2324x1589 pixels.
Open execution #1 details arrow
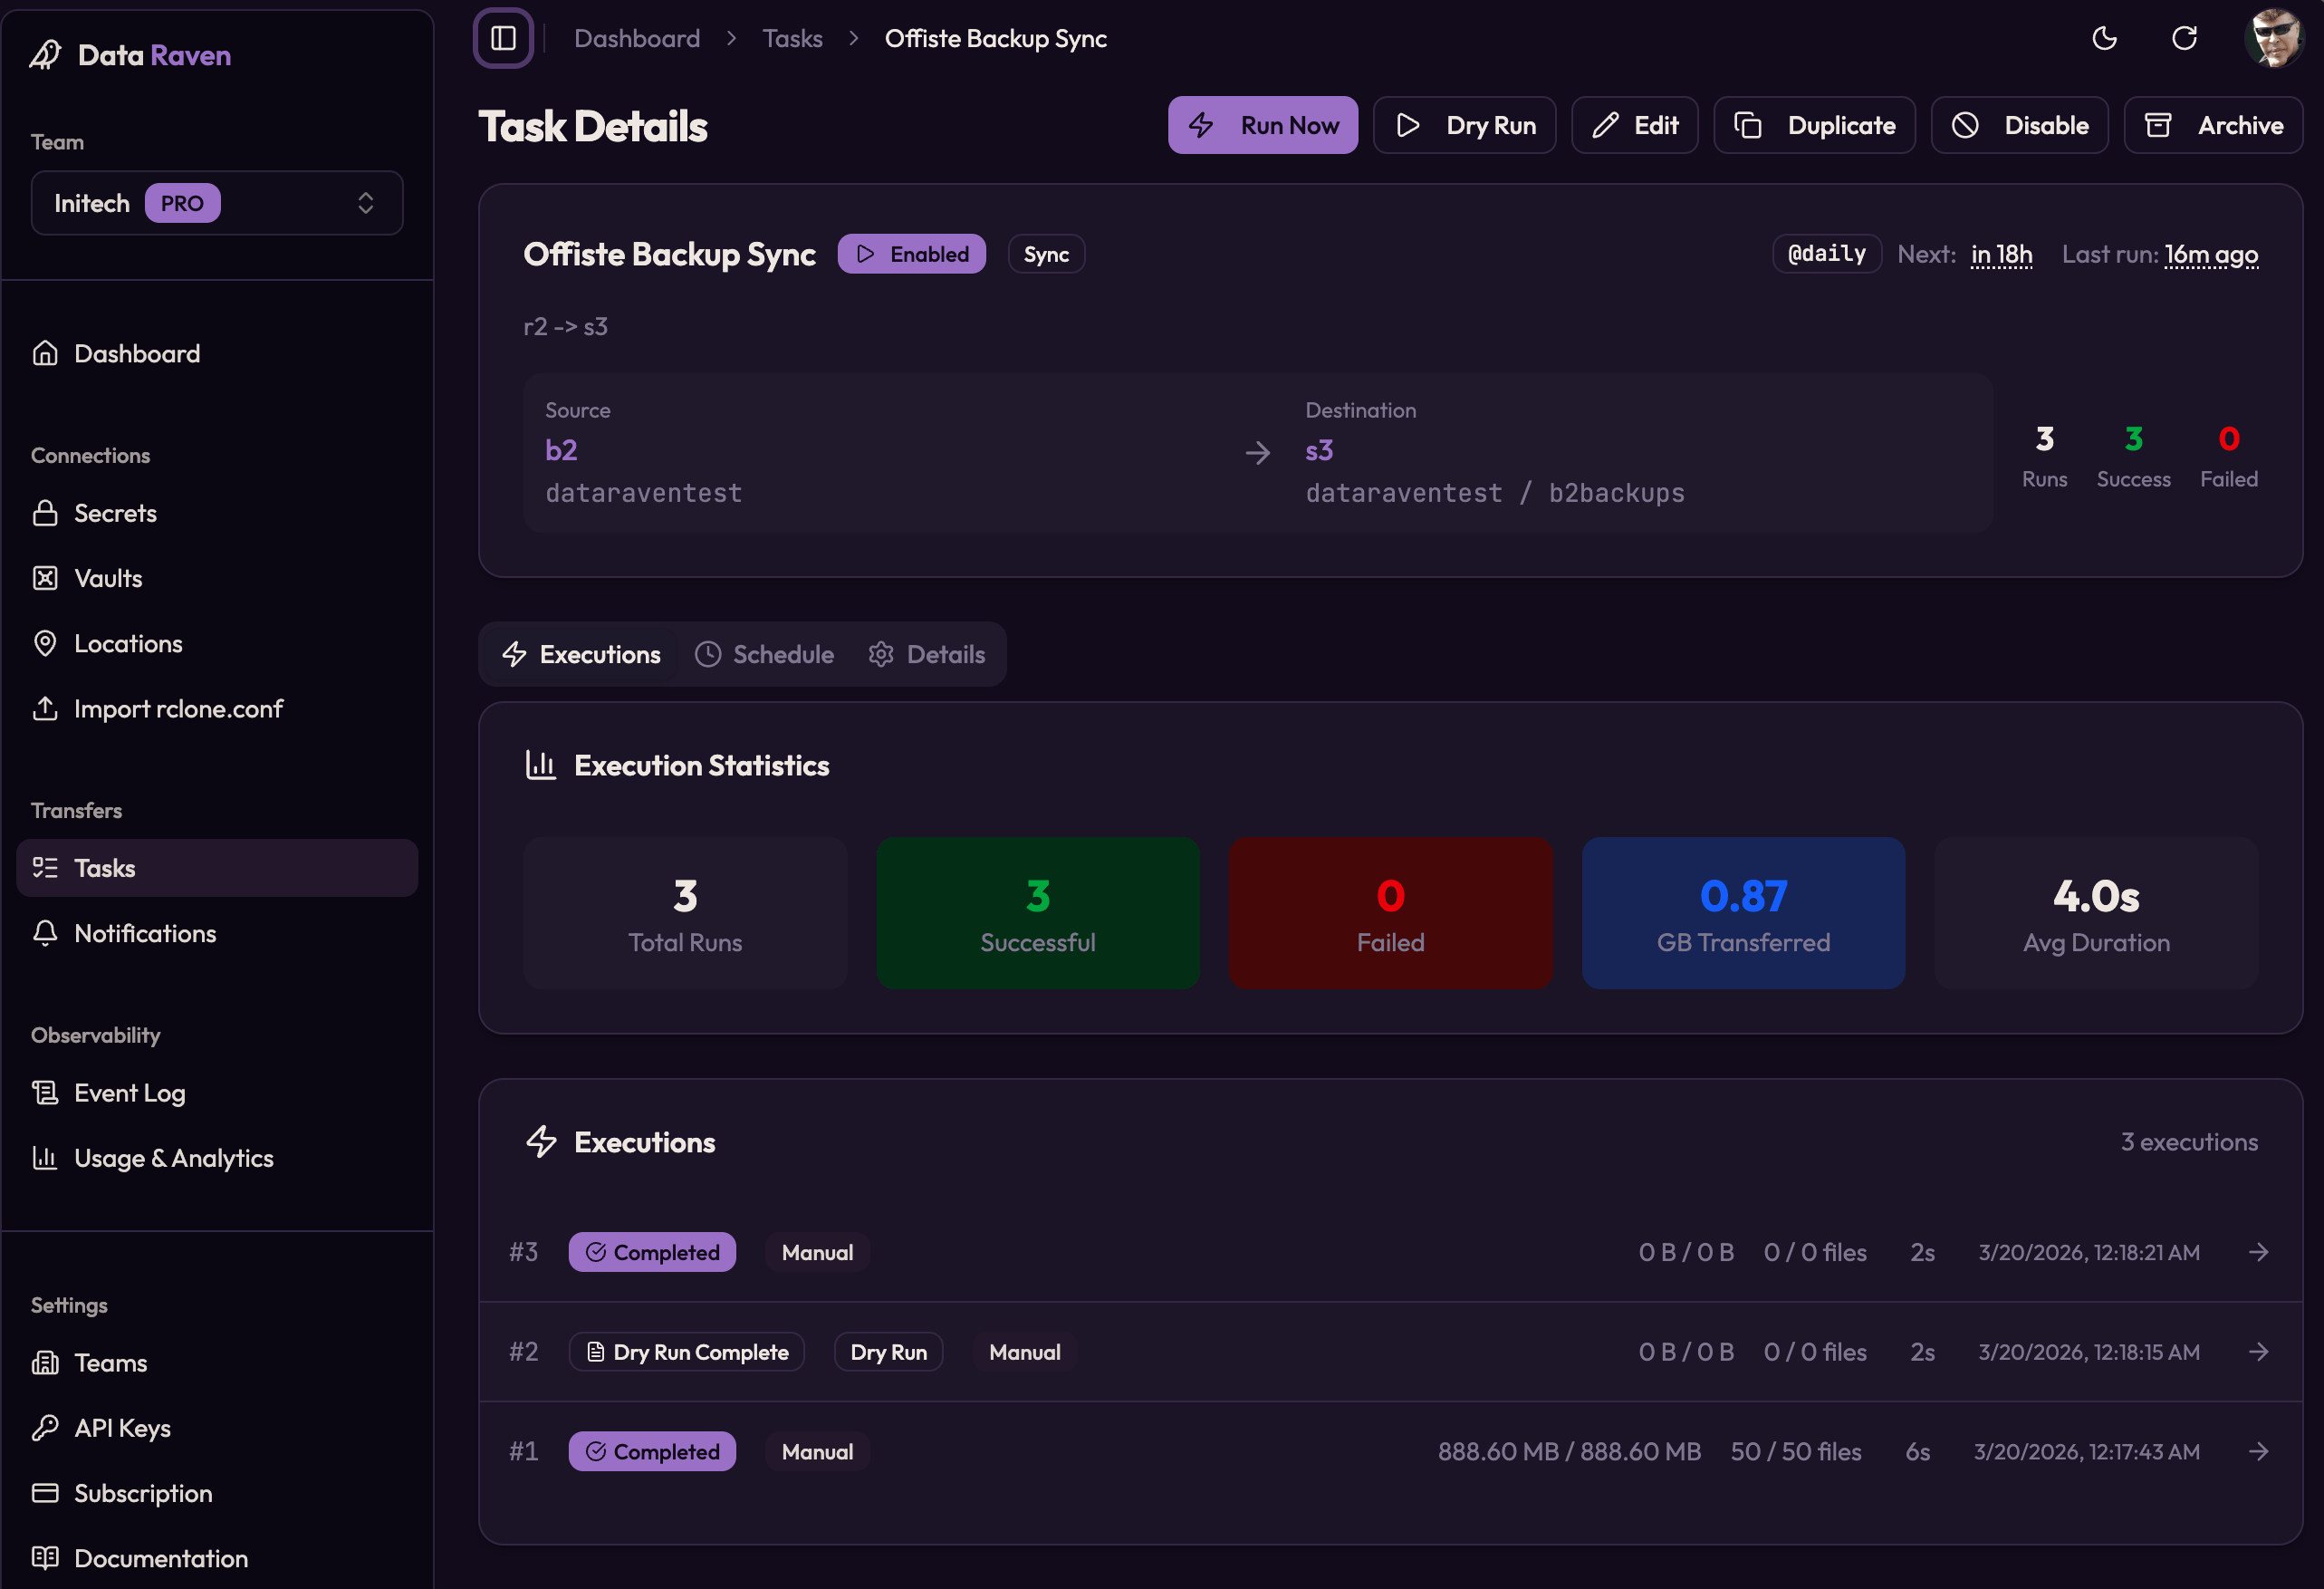coord(2258,1451)
